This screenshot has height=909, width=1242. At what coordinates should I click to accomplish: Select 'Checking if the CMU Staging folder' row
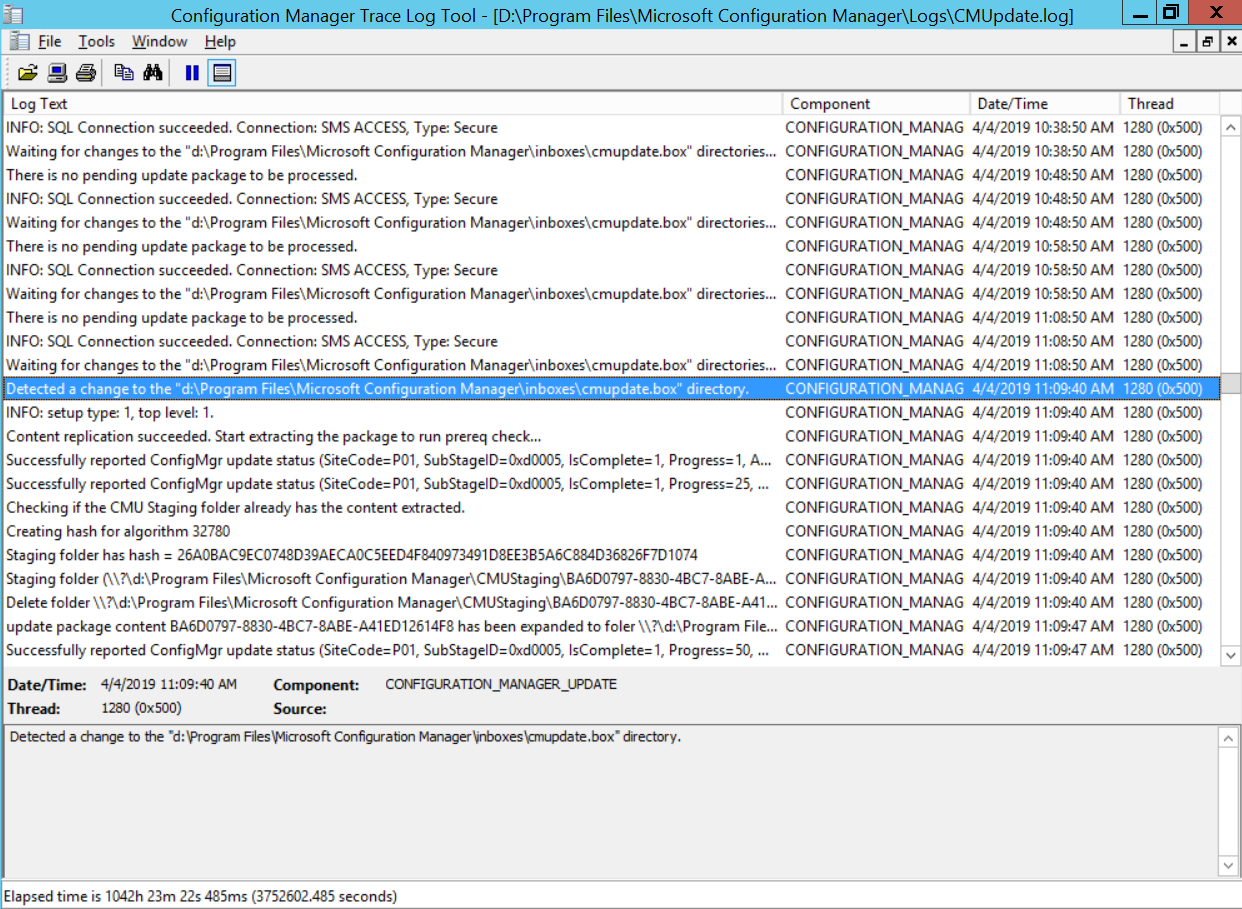click(x=612, y=507)
